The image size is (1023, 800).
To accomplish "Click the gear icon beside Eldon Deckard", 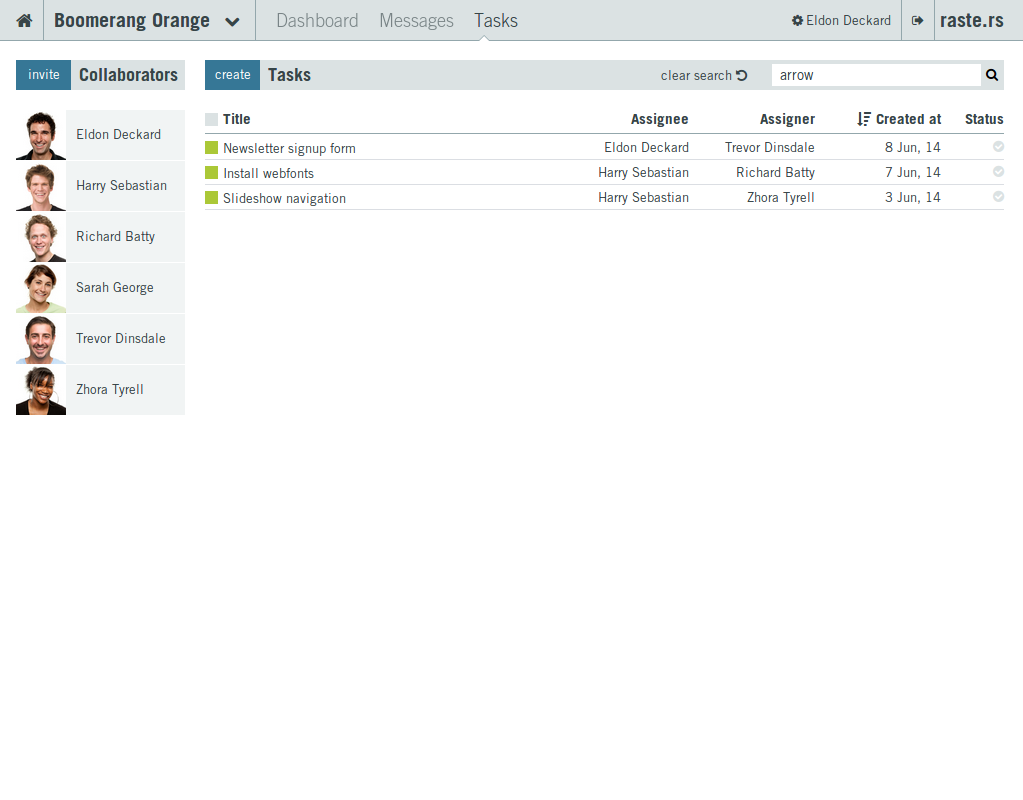I will 797,21.
